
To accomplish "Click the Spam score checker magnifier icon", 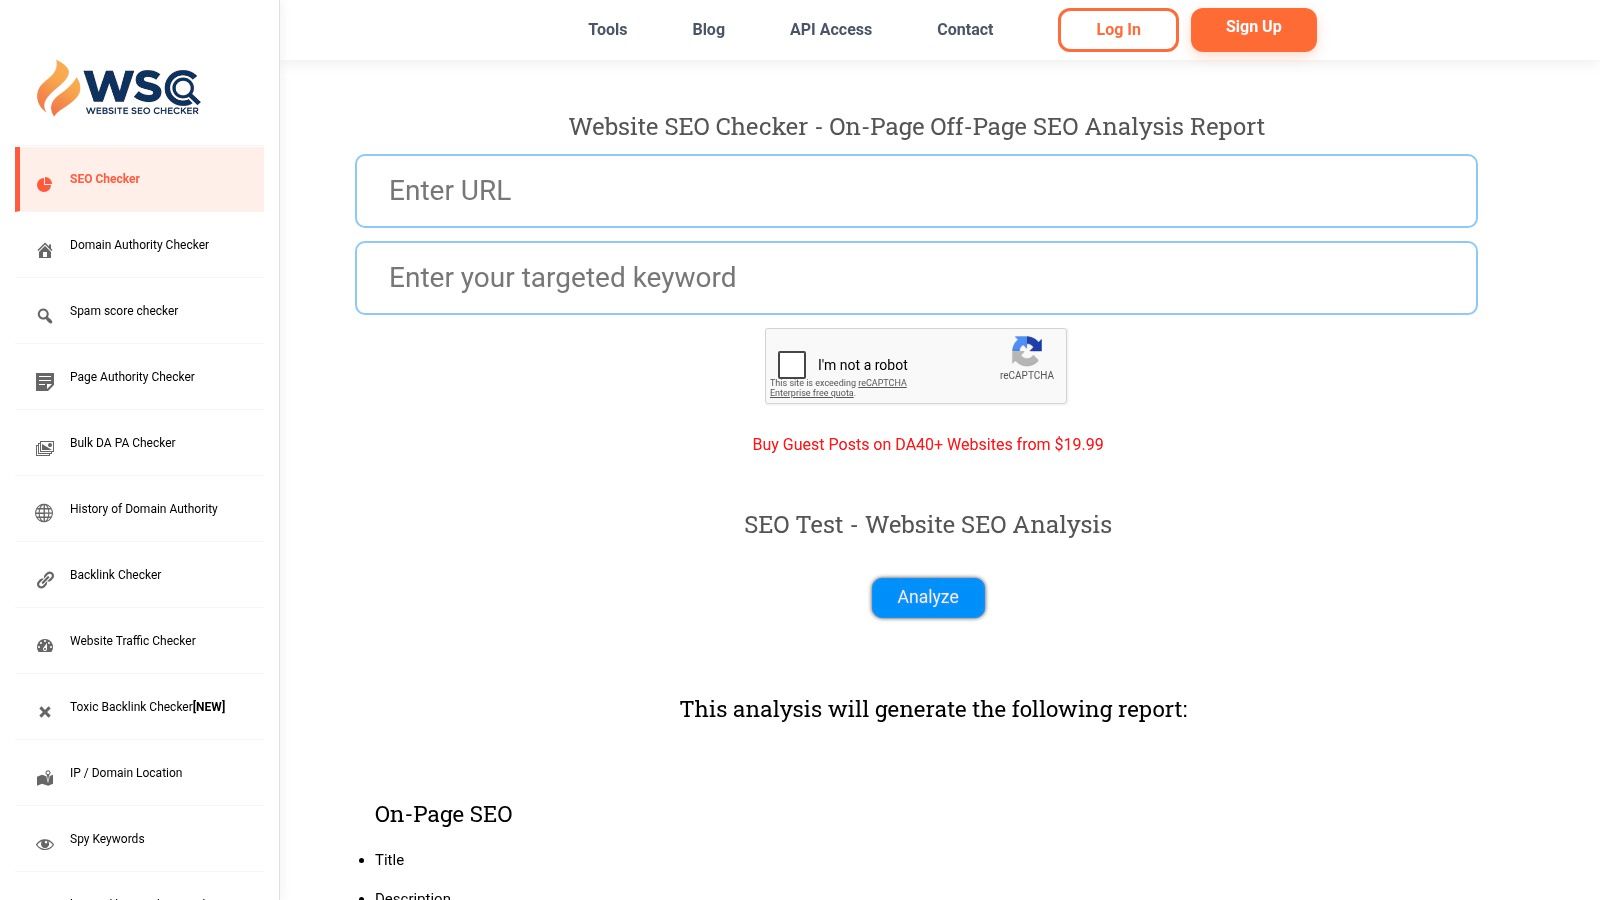I will click(45, 316).
